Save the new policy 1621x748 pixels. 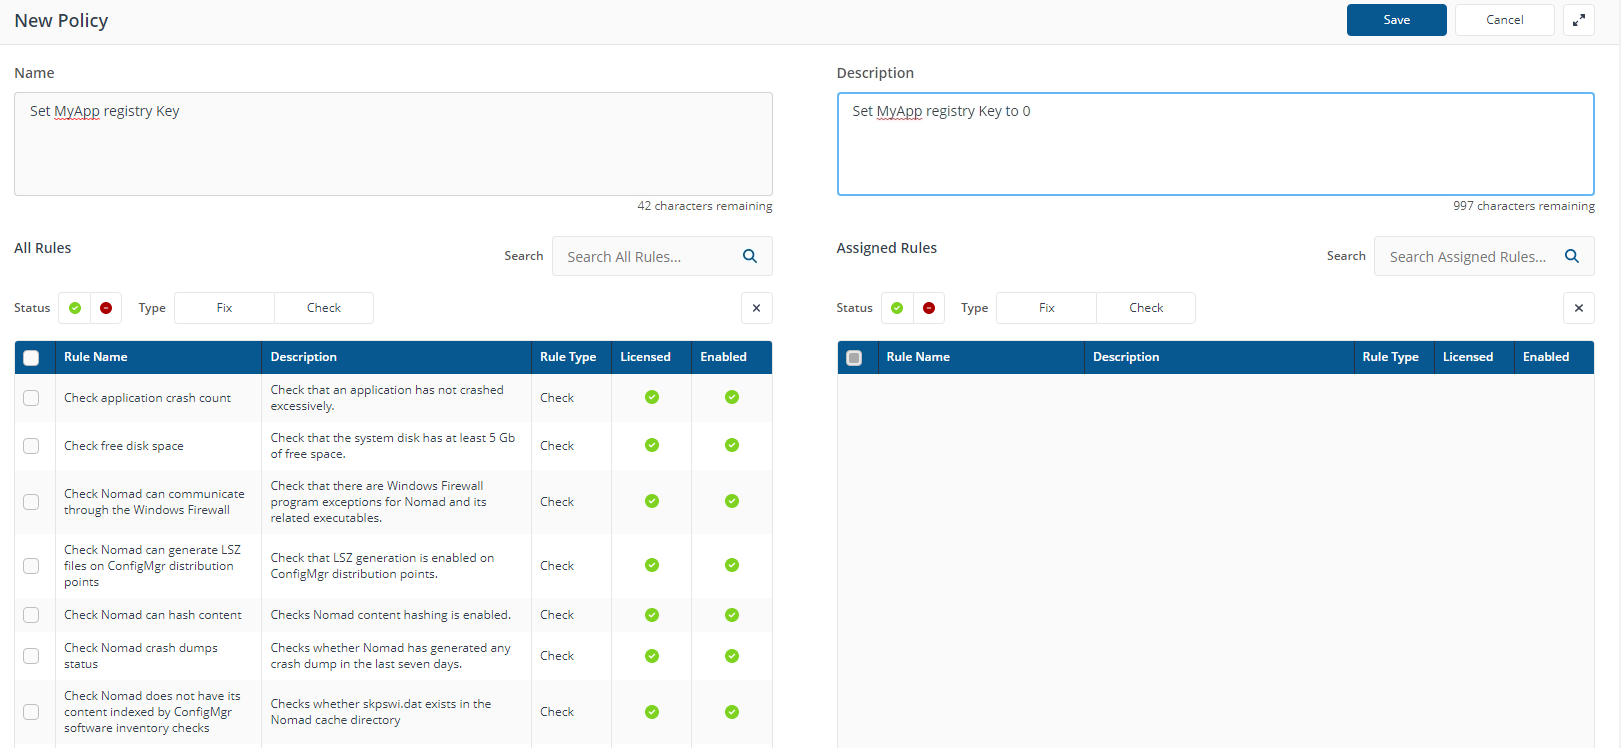point(1396,20)
